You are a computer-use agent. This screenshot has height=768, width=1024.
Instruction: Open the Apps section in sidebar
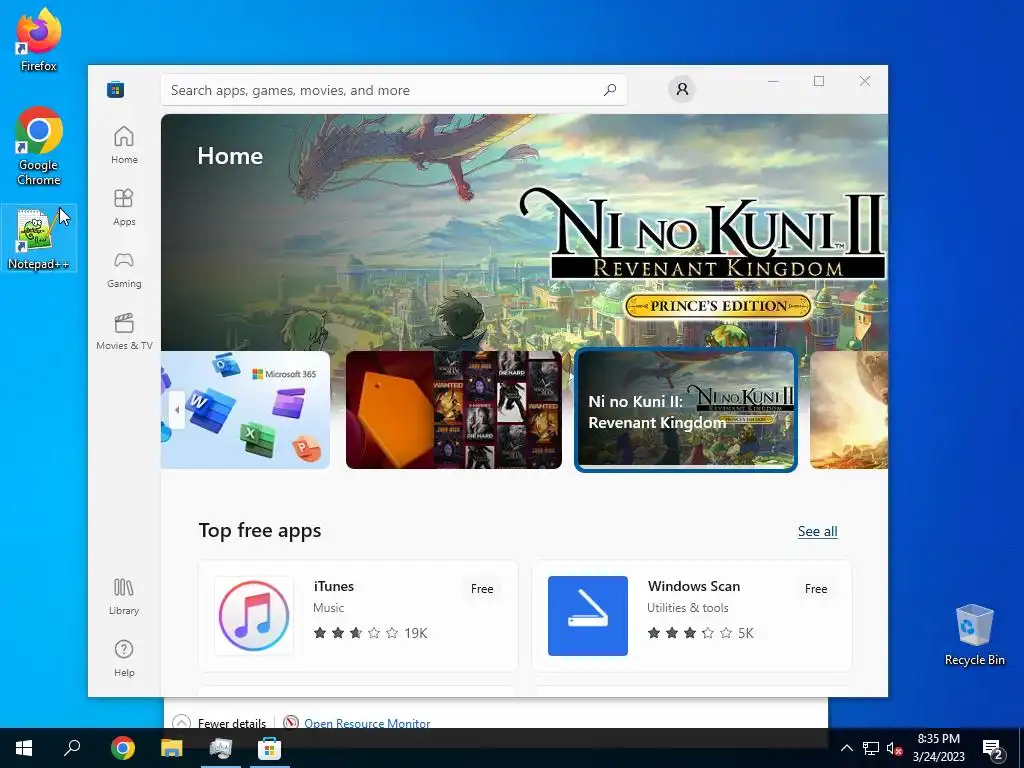coord(124,207)
